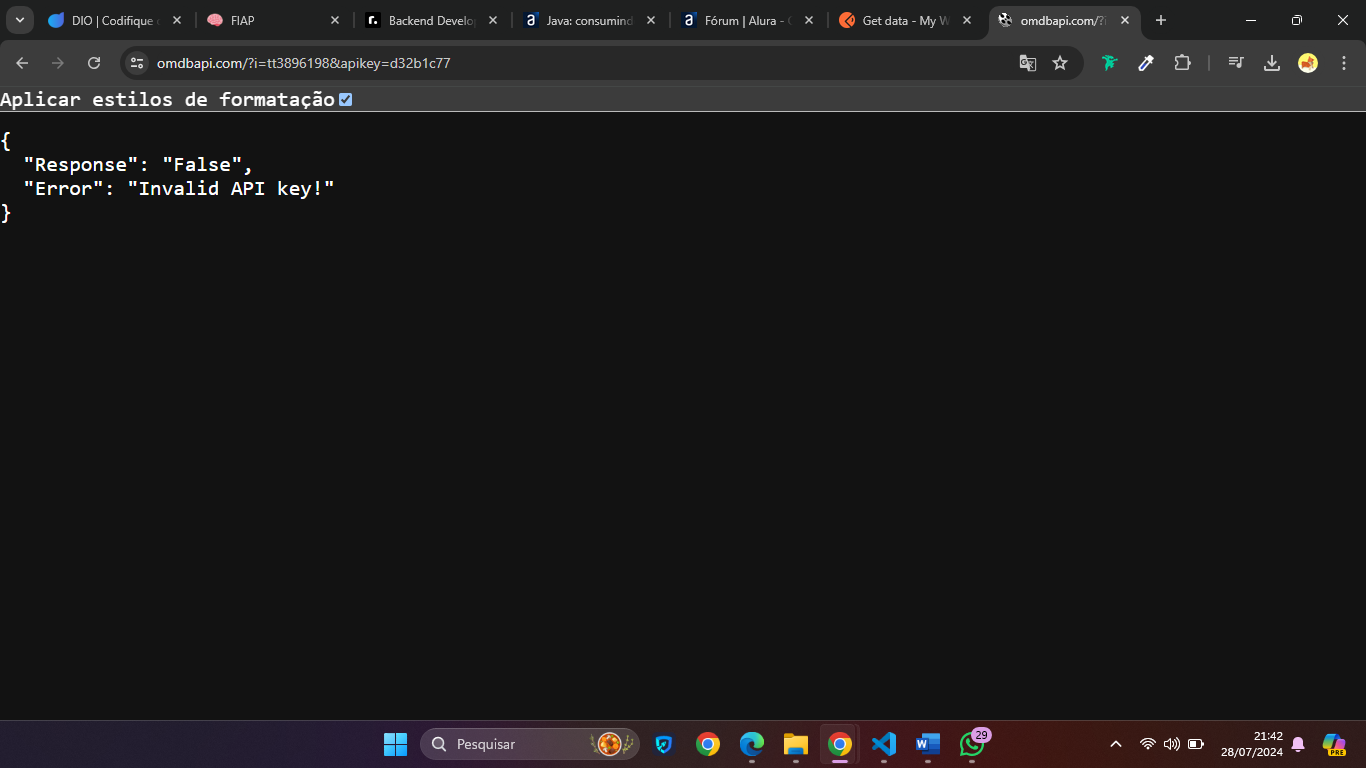Switch to the FIAP tab
This screenshot has height=768, width=1366.
[x=273, y=20]
